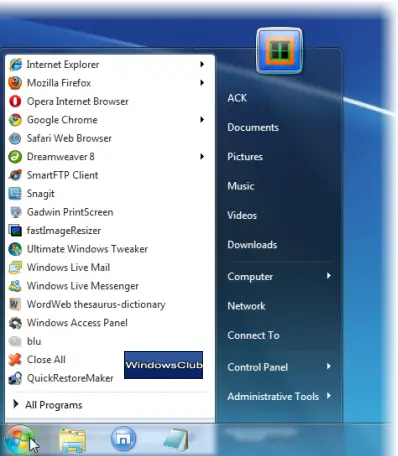Click the WordWeb thesaurus-dictionary icon
Image resolution: width=398 pixels, height=456 pixels.
15,304
